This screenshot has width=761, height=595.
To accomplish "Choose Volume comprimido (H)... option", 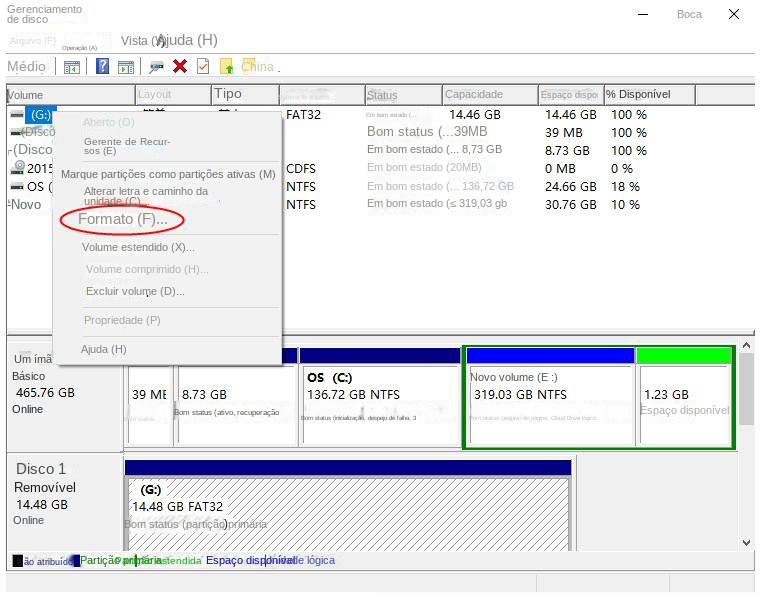I will (147, 269).
